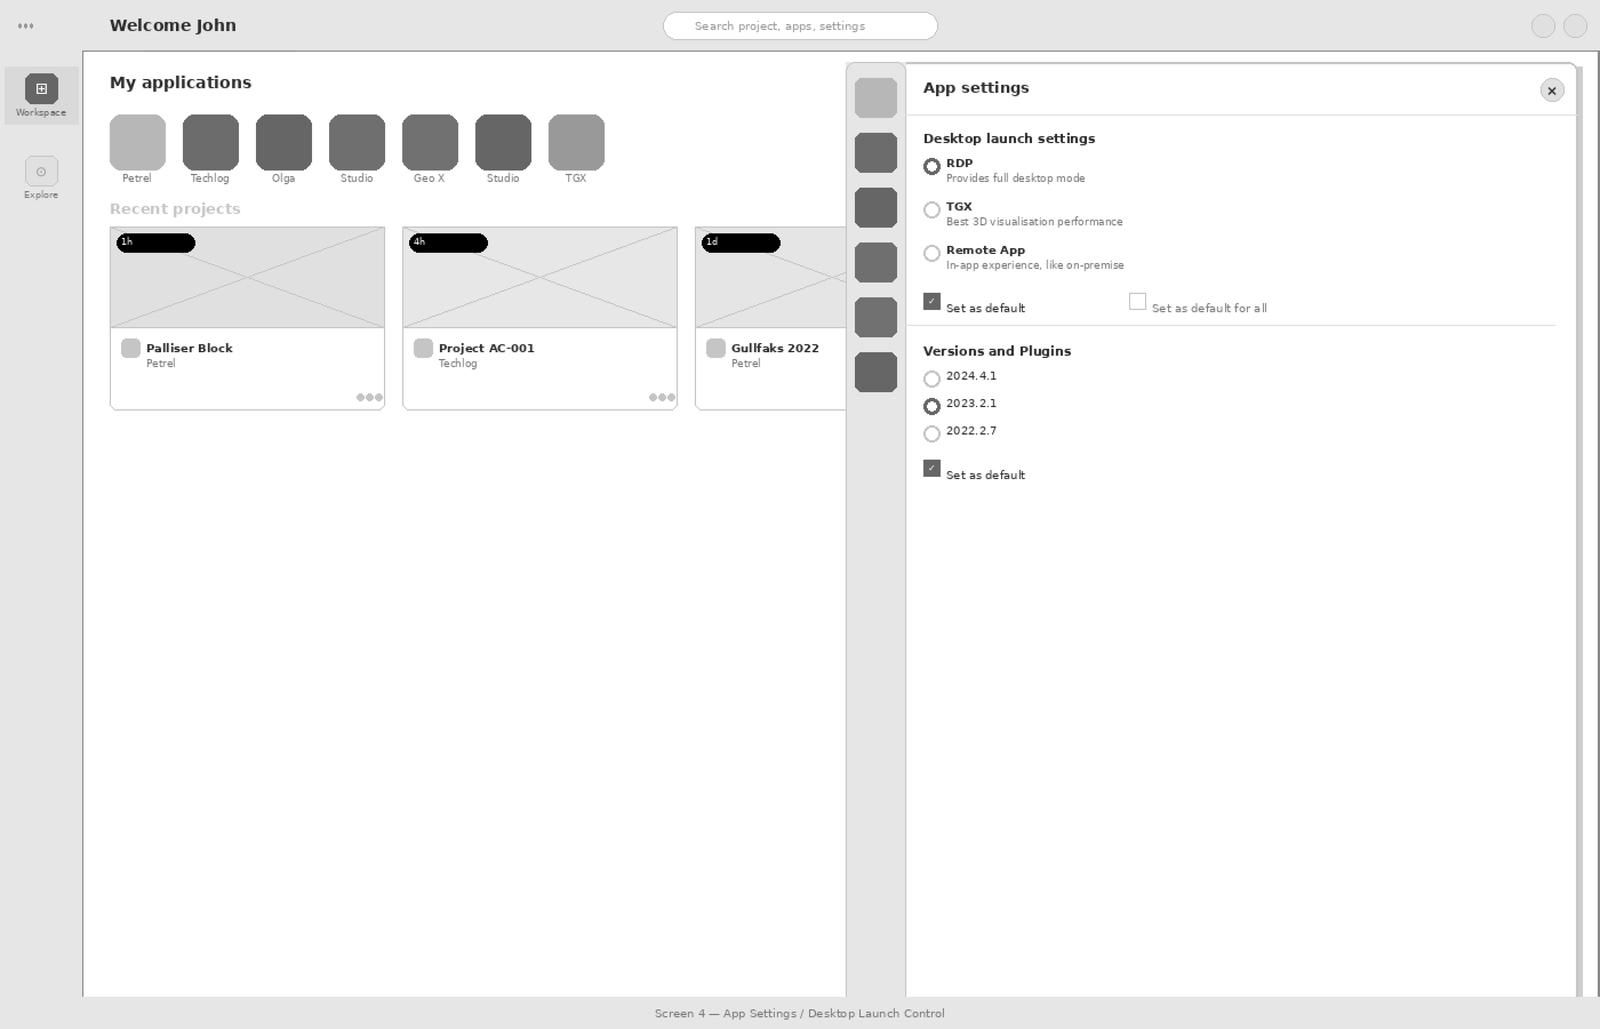Click the Geo X app icon
This screenshot has width=1600, height=1029.
click(430, 142)
